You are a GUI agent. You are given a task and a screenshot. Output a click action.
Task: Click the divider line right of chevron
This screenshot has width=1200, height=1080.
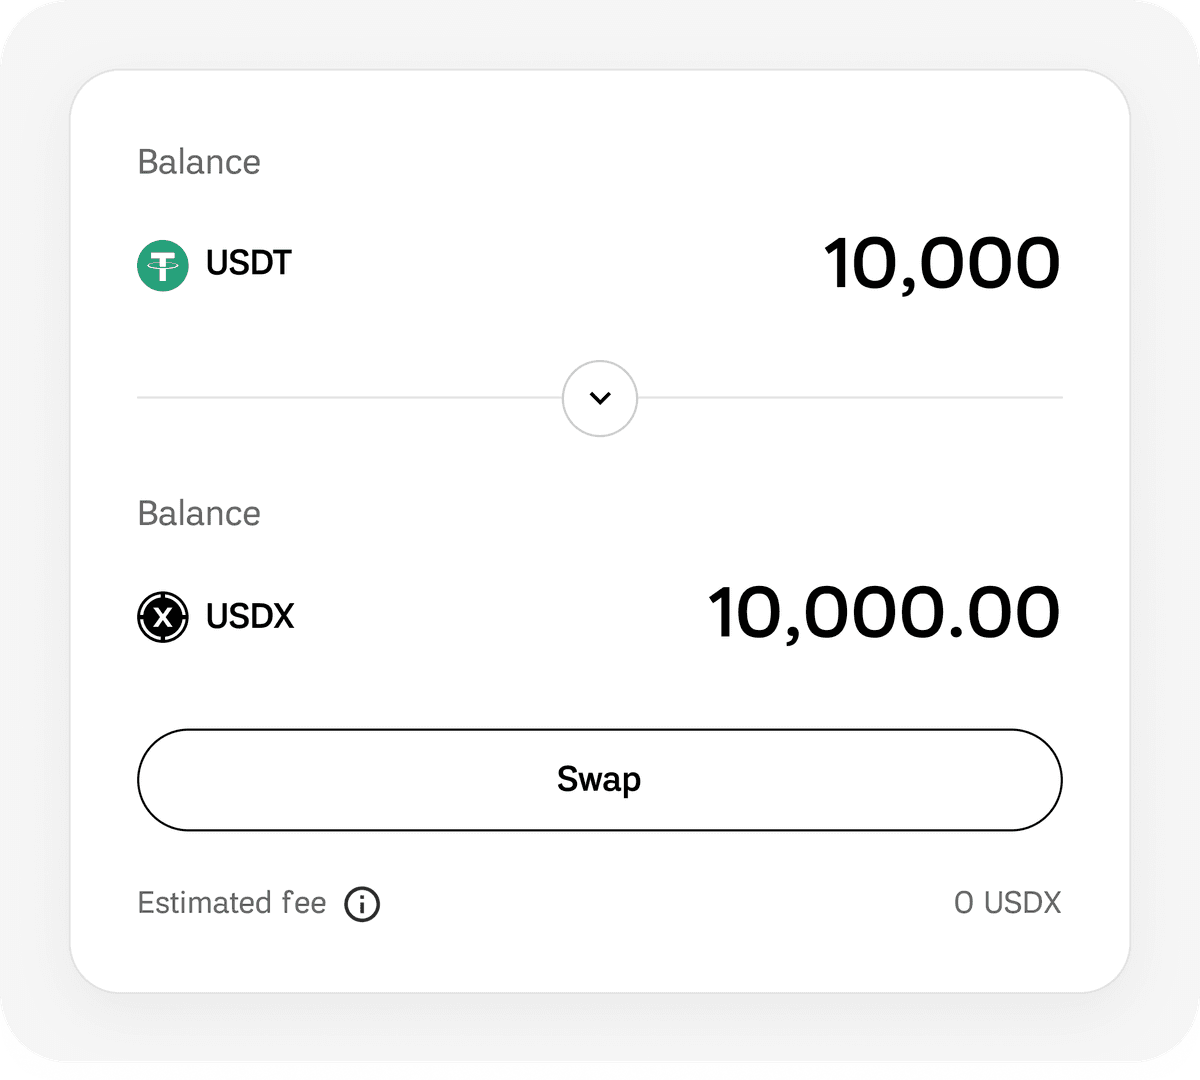850,398
